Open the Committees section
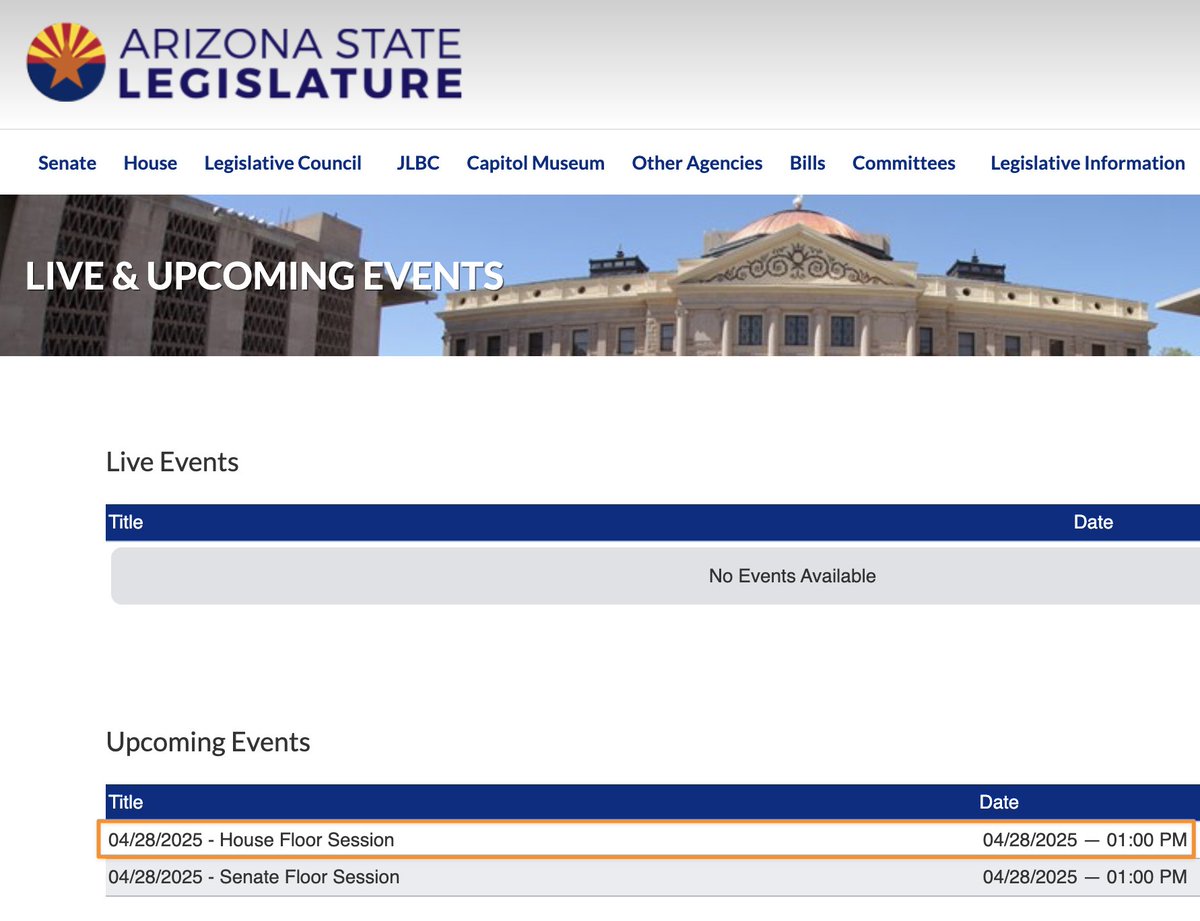This screenshot has height=921, width=1200. (903, 163)
